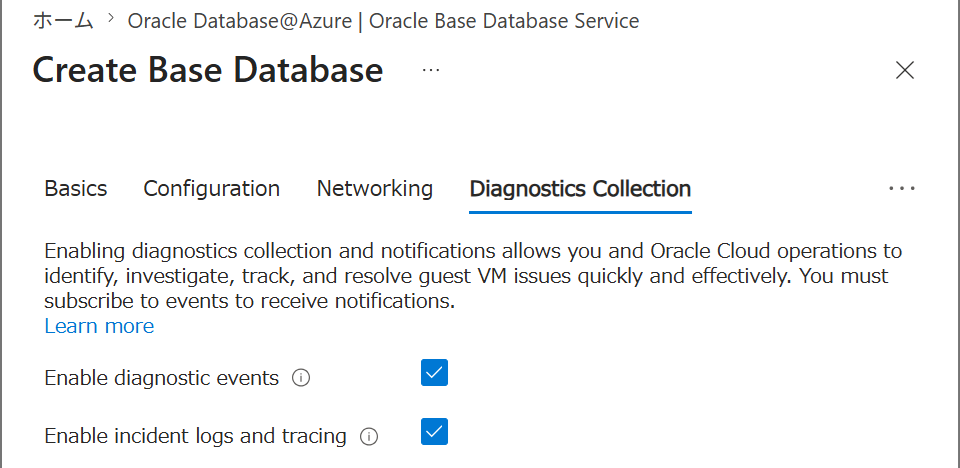
Task: Open the Configuration tab
Action: coord(212,189)
